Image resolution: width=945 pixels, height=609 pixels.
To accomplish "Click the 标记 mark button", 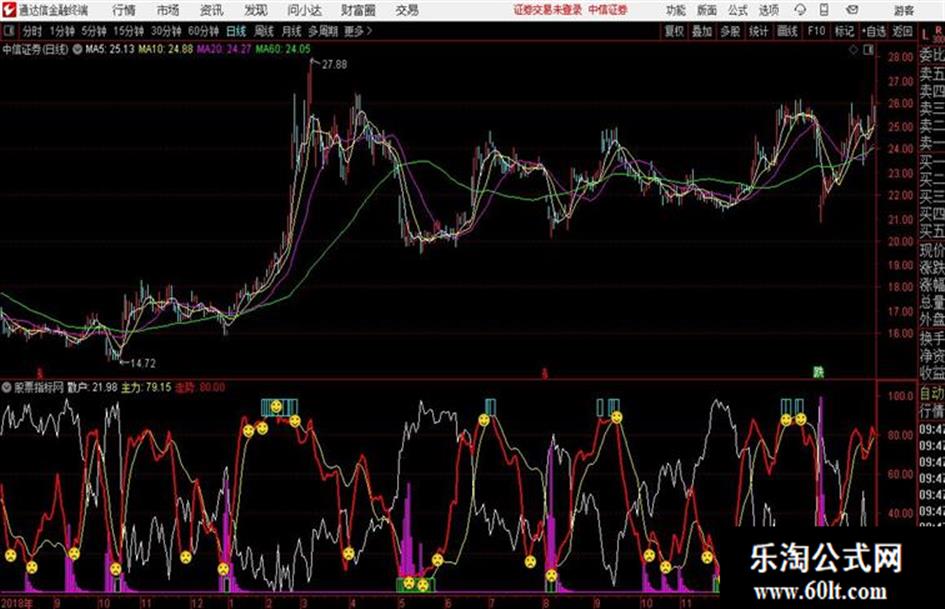I will coord(844,31).
